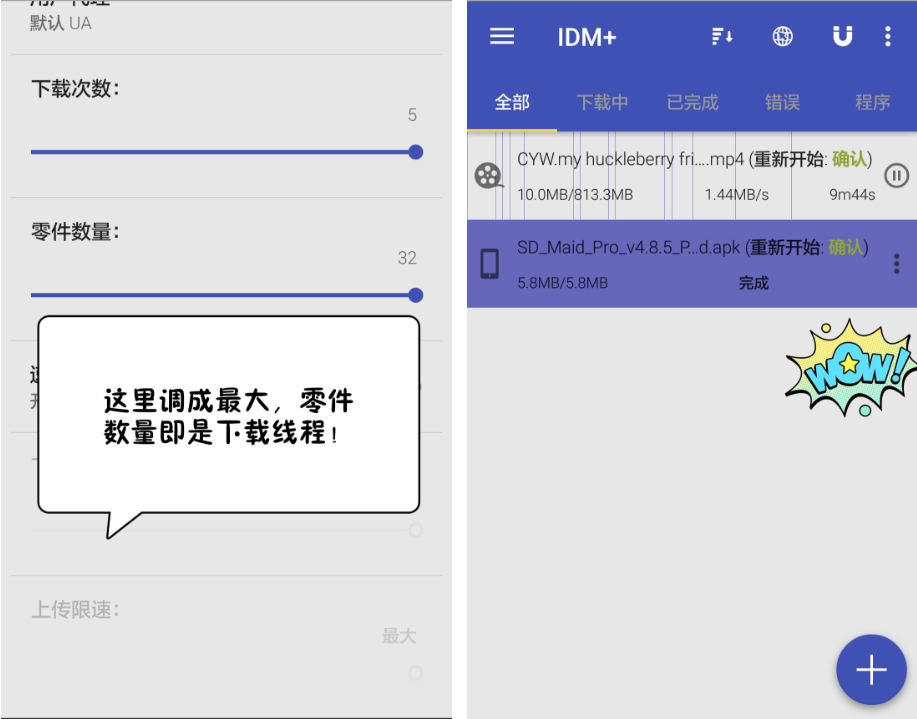Image resolution: width=917 pixels, height=719 pixels.
Task: Pause the CYW.my huckleberry download
Action: (x=897, y=176)
